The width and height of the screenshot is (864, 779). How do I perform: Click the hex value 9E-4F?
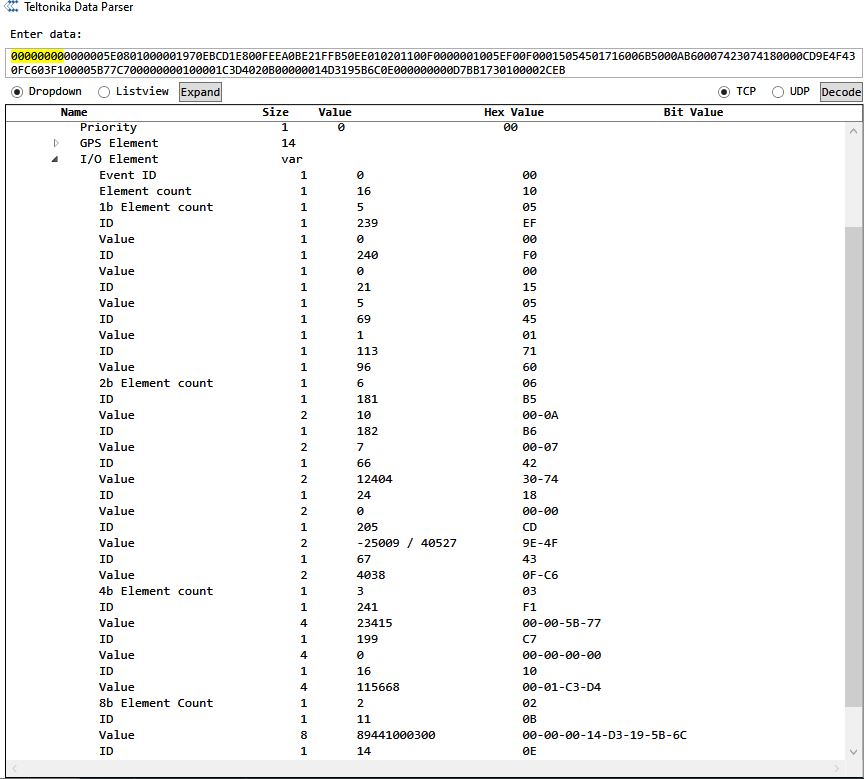pos(540,543)
